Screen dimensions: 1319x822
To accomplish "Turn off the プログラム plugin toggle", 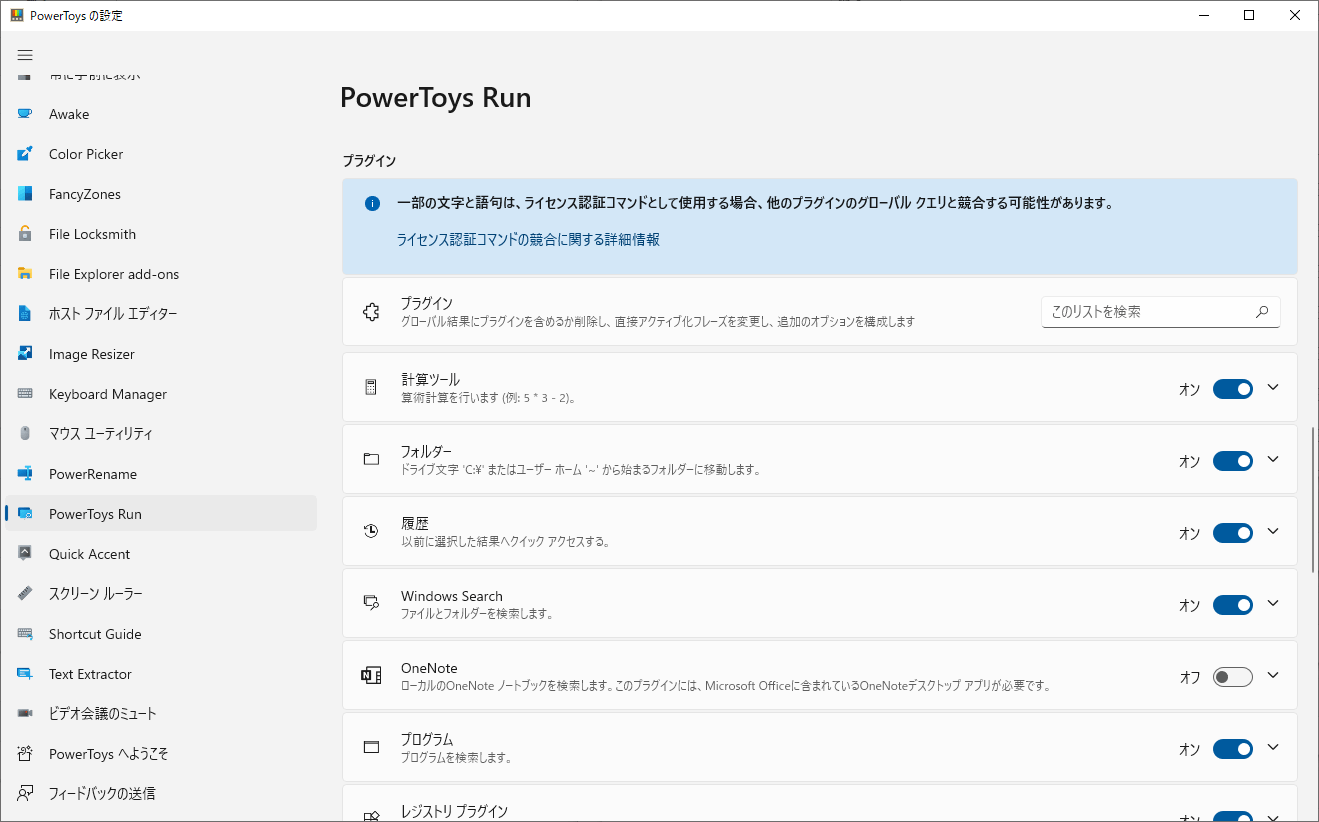I will click(1233, 749).
